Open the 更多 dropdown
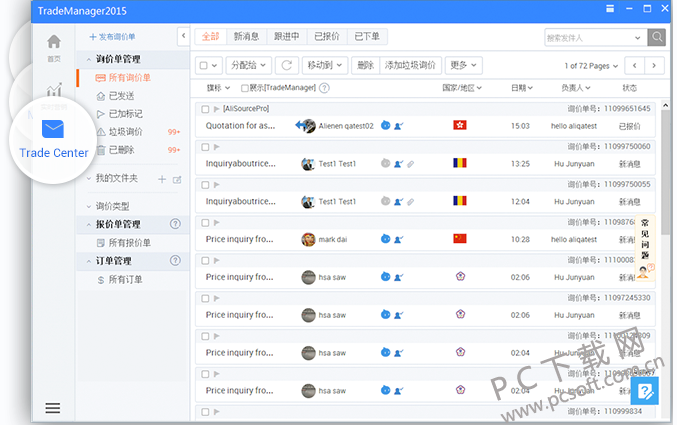This screenshot has width=677, height=425. click(x=463, y=65)
